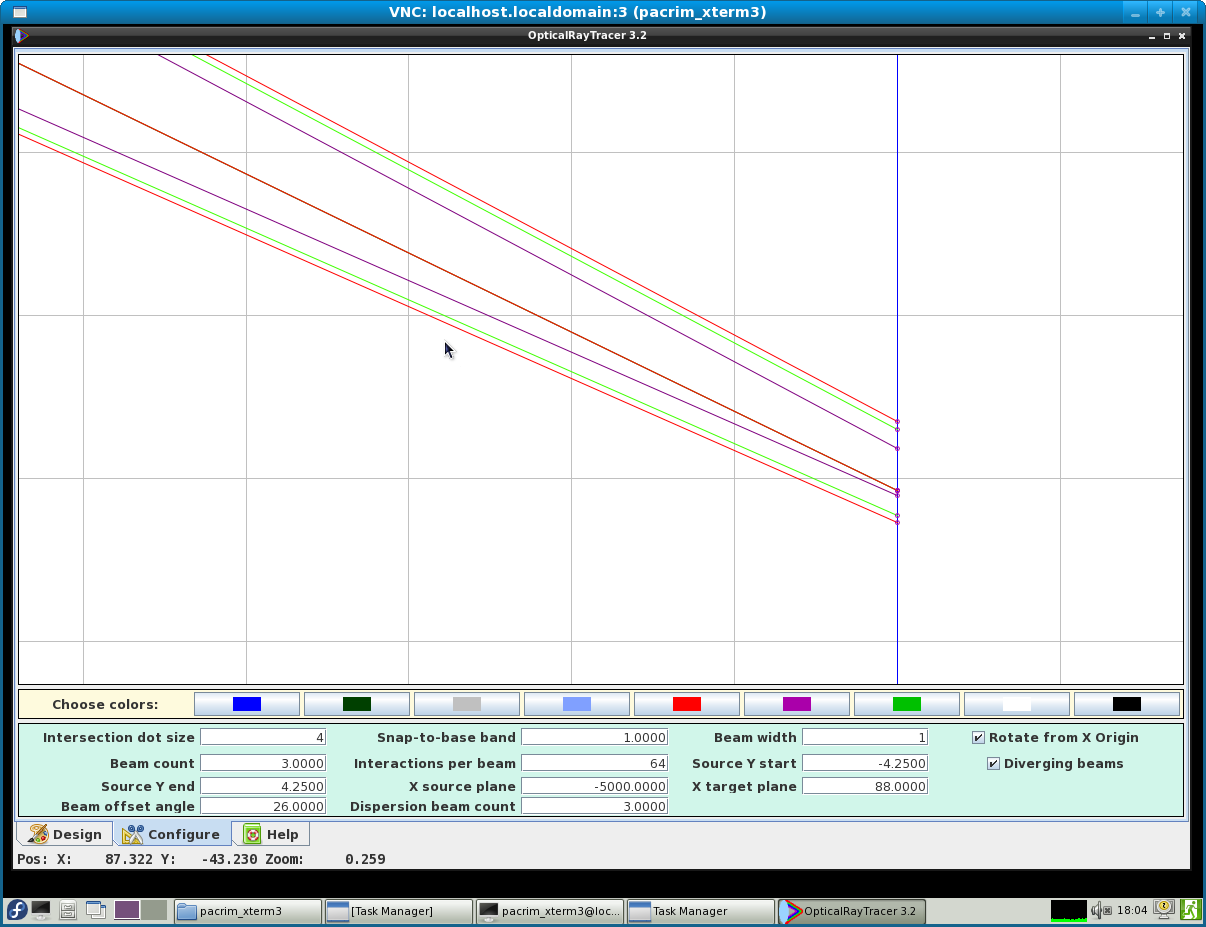The image size is (1206, 927).
Task: Toggle Rotate from X Origin checkbox
Action: coord(978,737)
